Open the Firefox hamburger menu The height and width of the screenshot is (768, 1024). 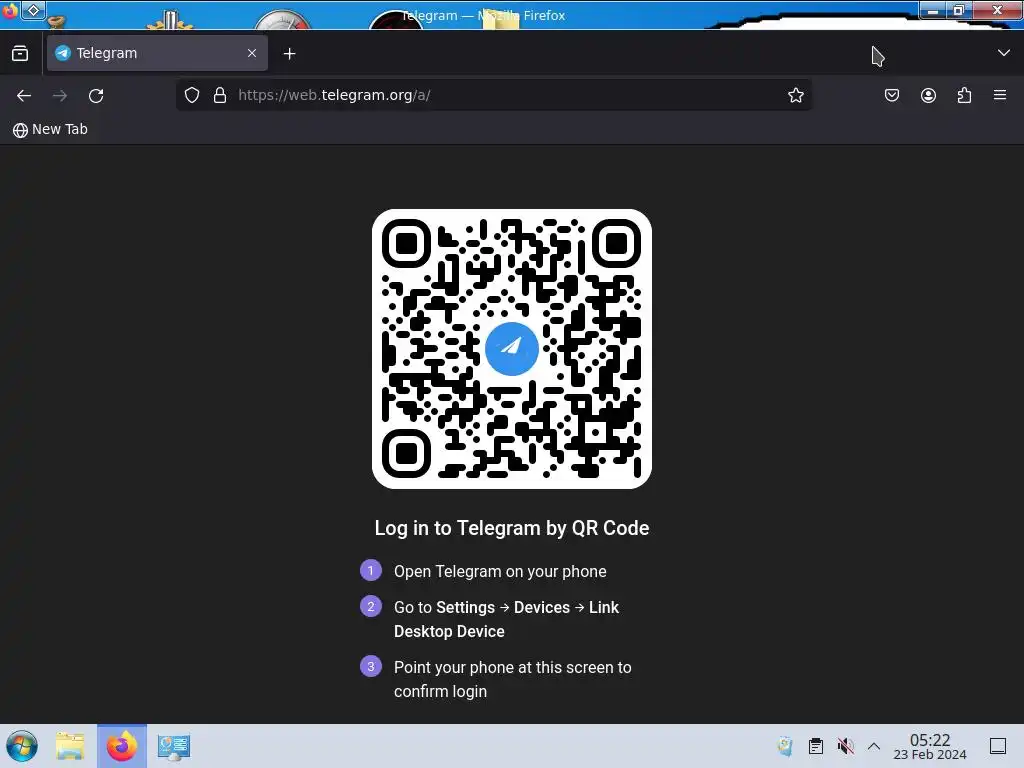click(1000, 95)
